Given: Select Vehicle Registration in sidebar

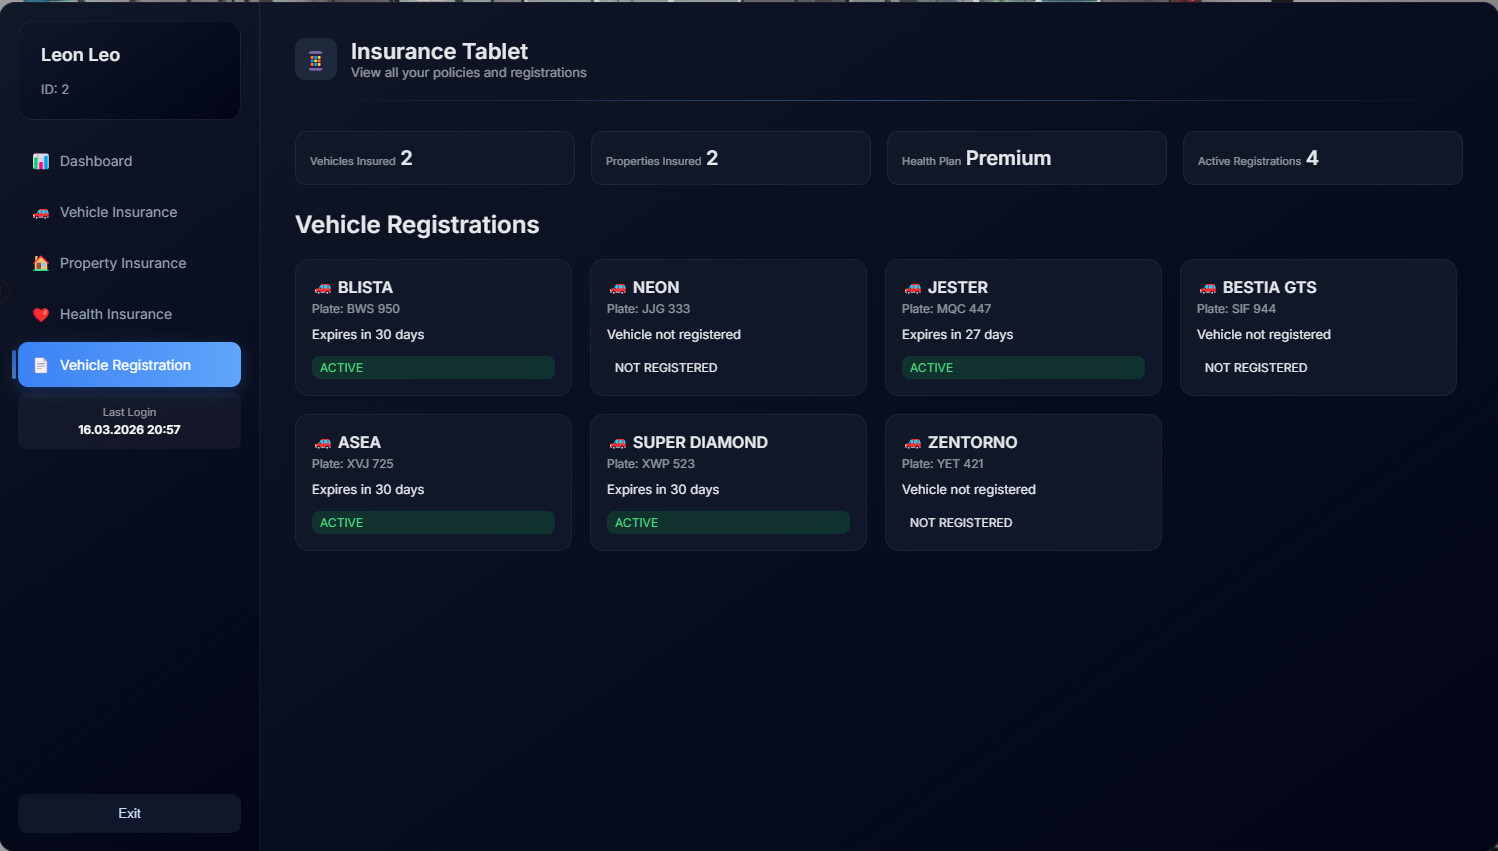Looking at the screenshot, I should [129, 365].
